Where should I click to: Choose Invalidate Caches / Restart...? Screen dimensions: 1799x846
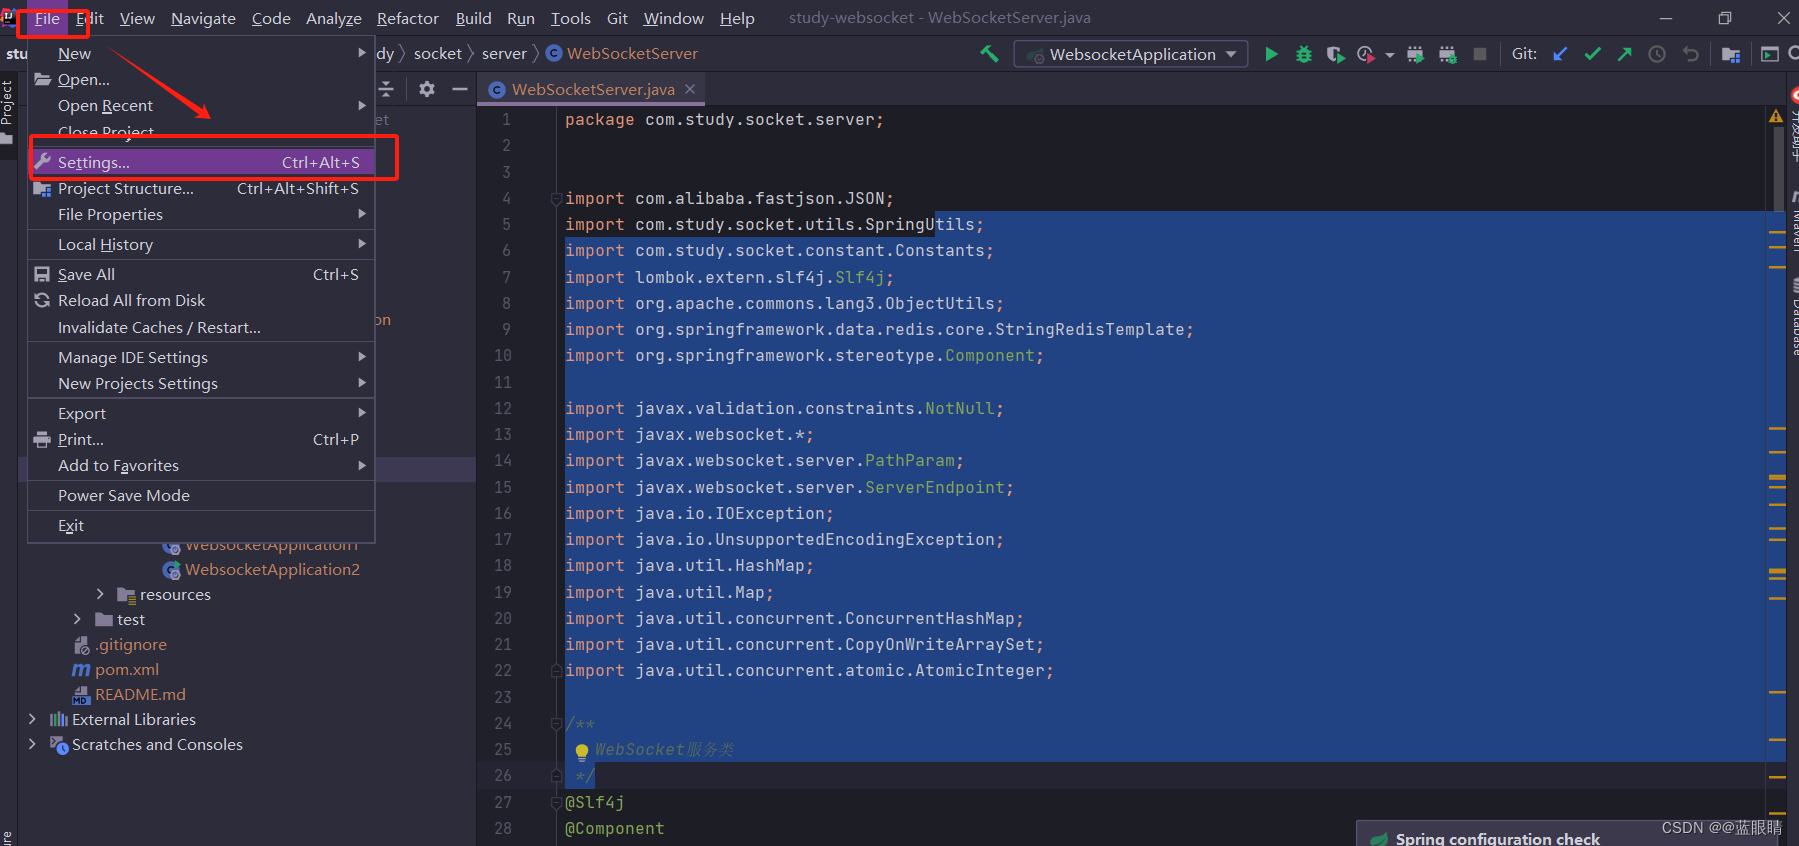click(x=201, y=327)
